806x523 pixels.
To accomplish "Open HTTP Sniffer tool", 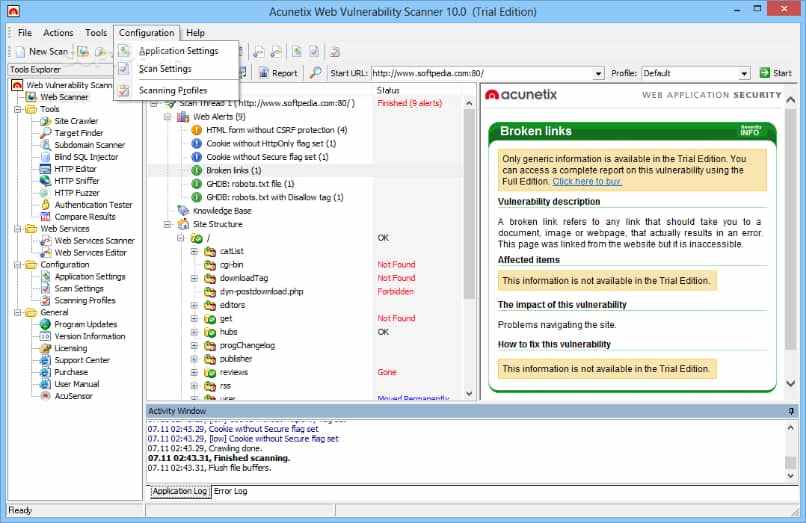I will tap(76, 181).
